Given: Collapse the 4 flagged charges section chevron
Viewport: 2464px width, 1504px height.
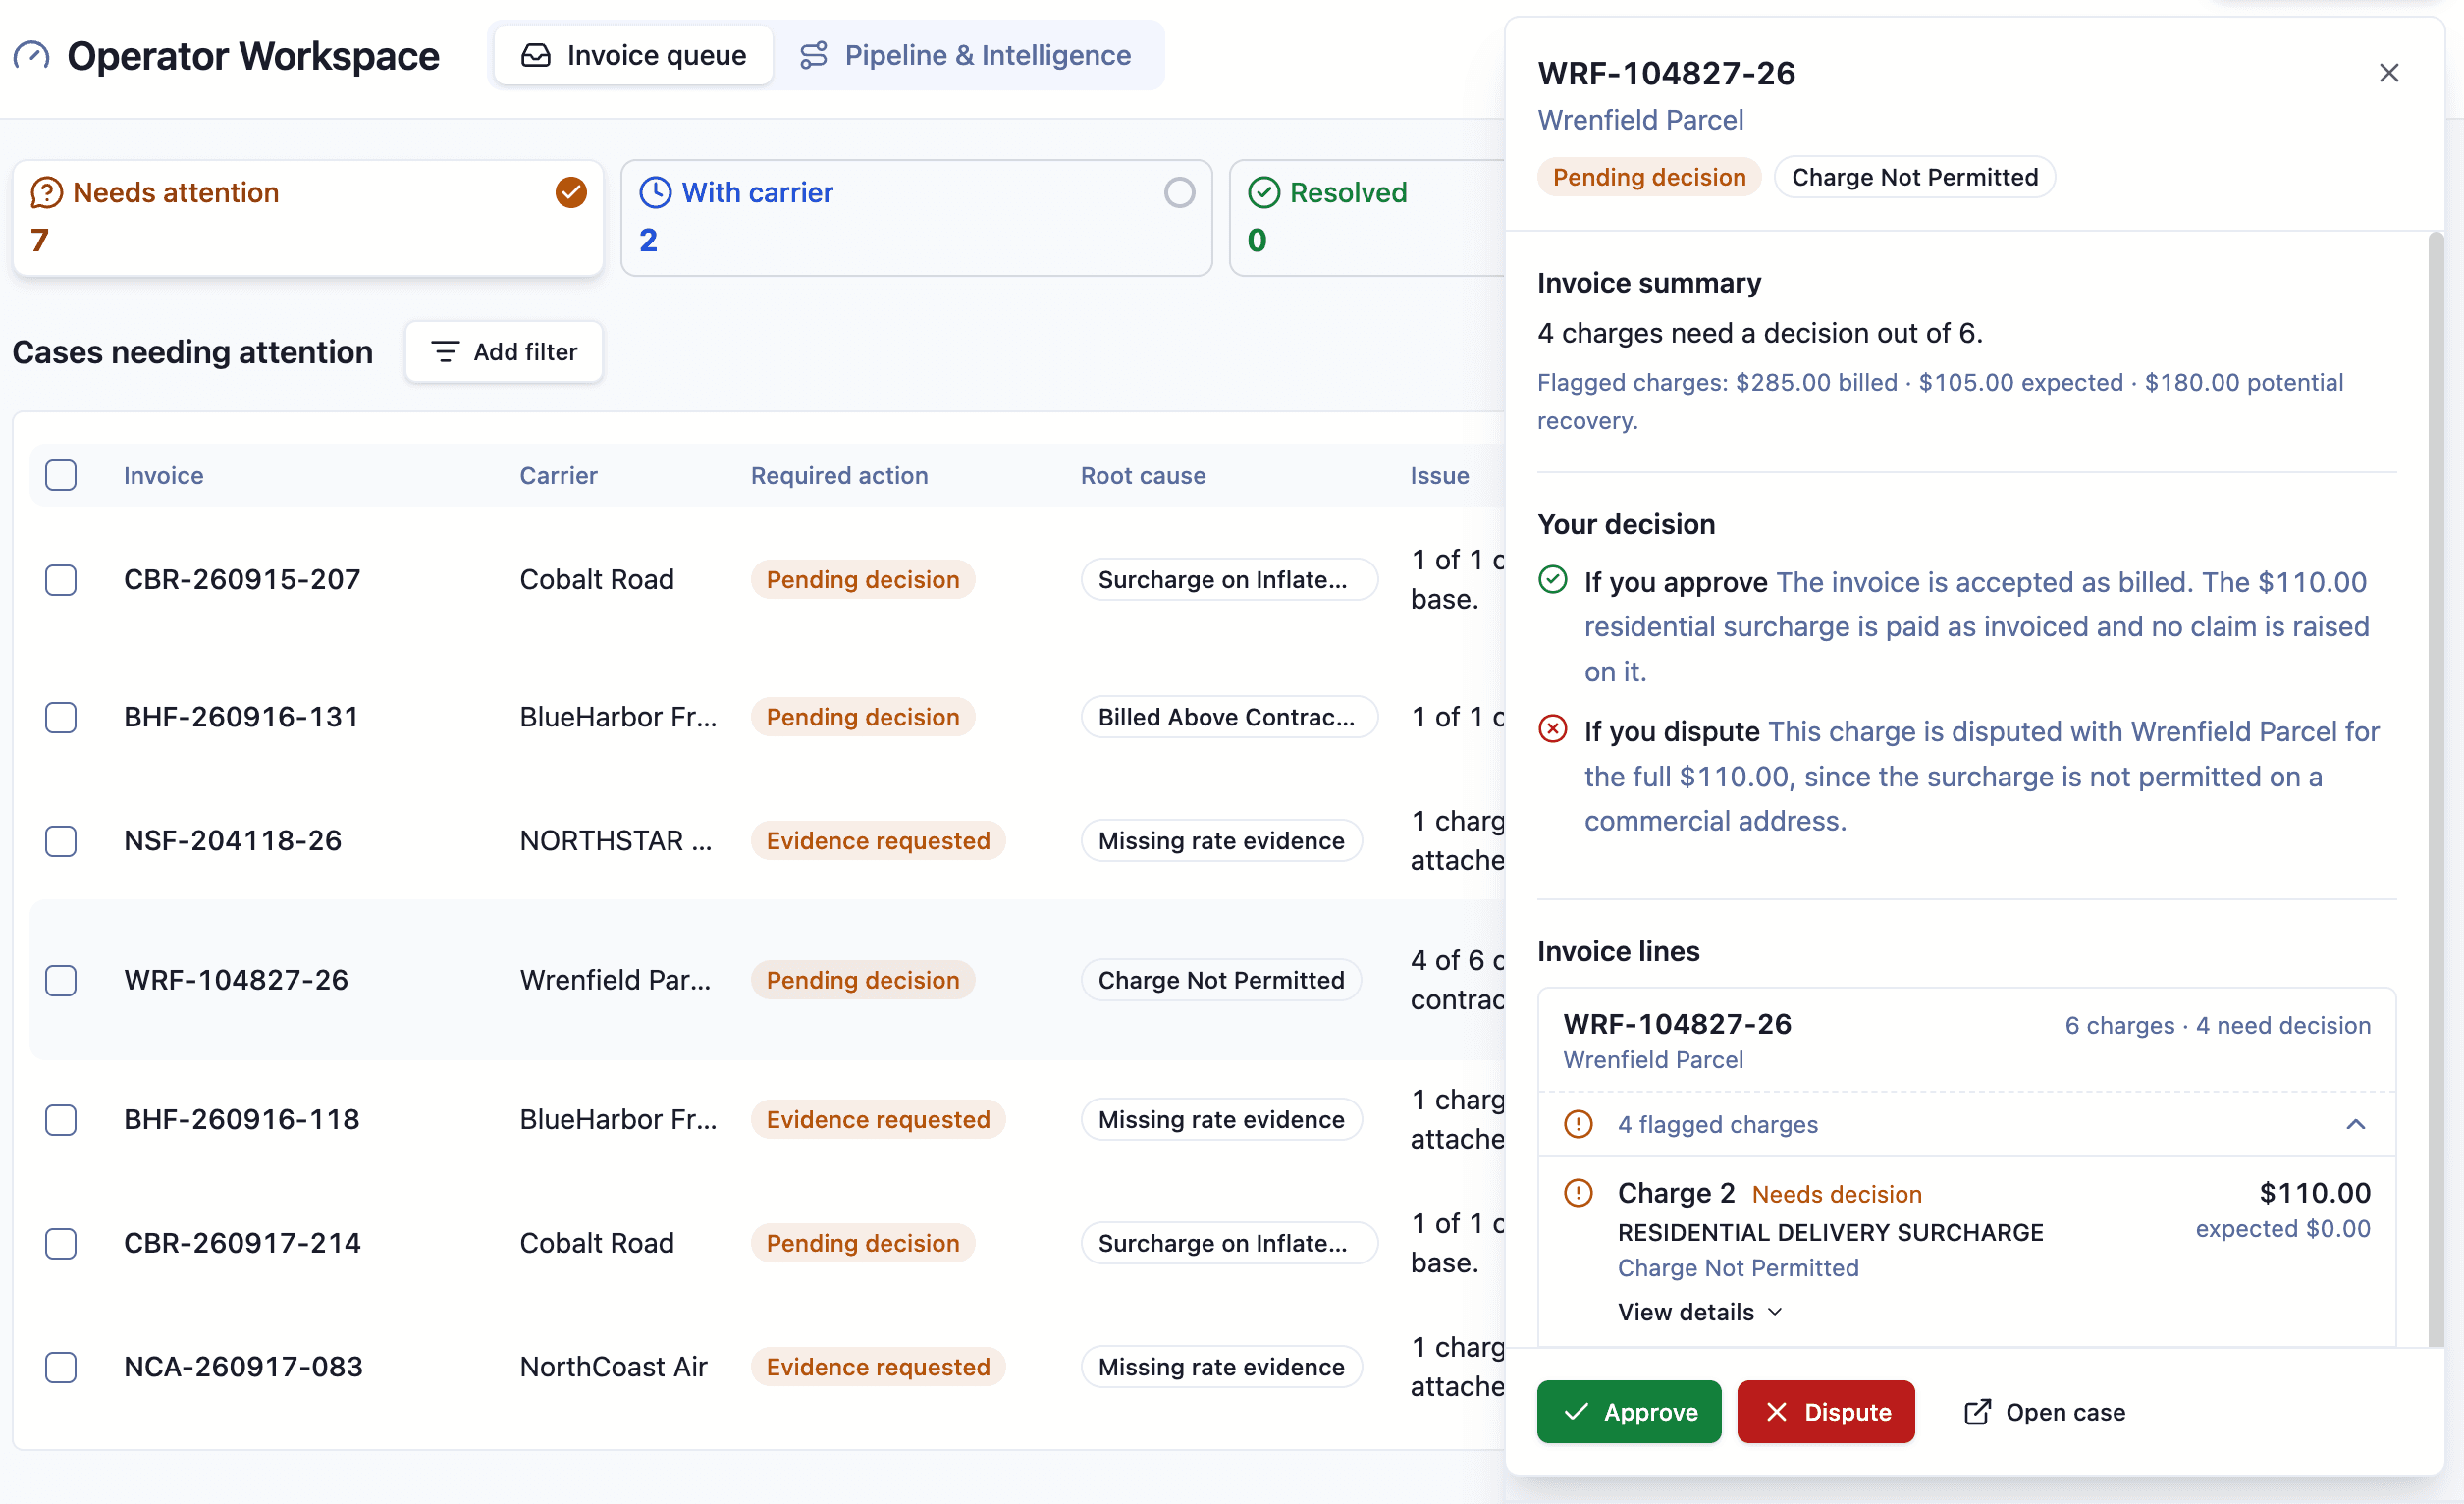Looking at the screenshot, I should pos(2355,1124).
